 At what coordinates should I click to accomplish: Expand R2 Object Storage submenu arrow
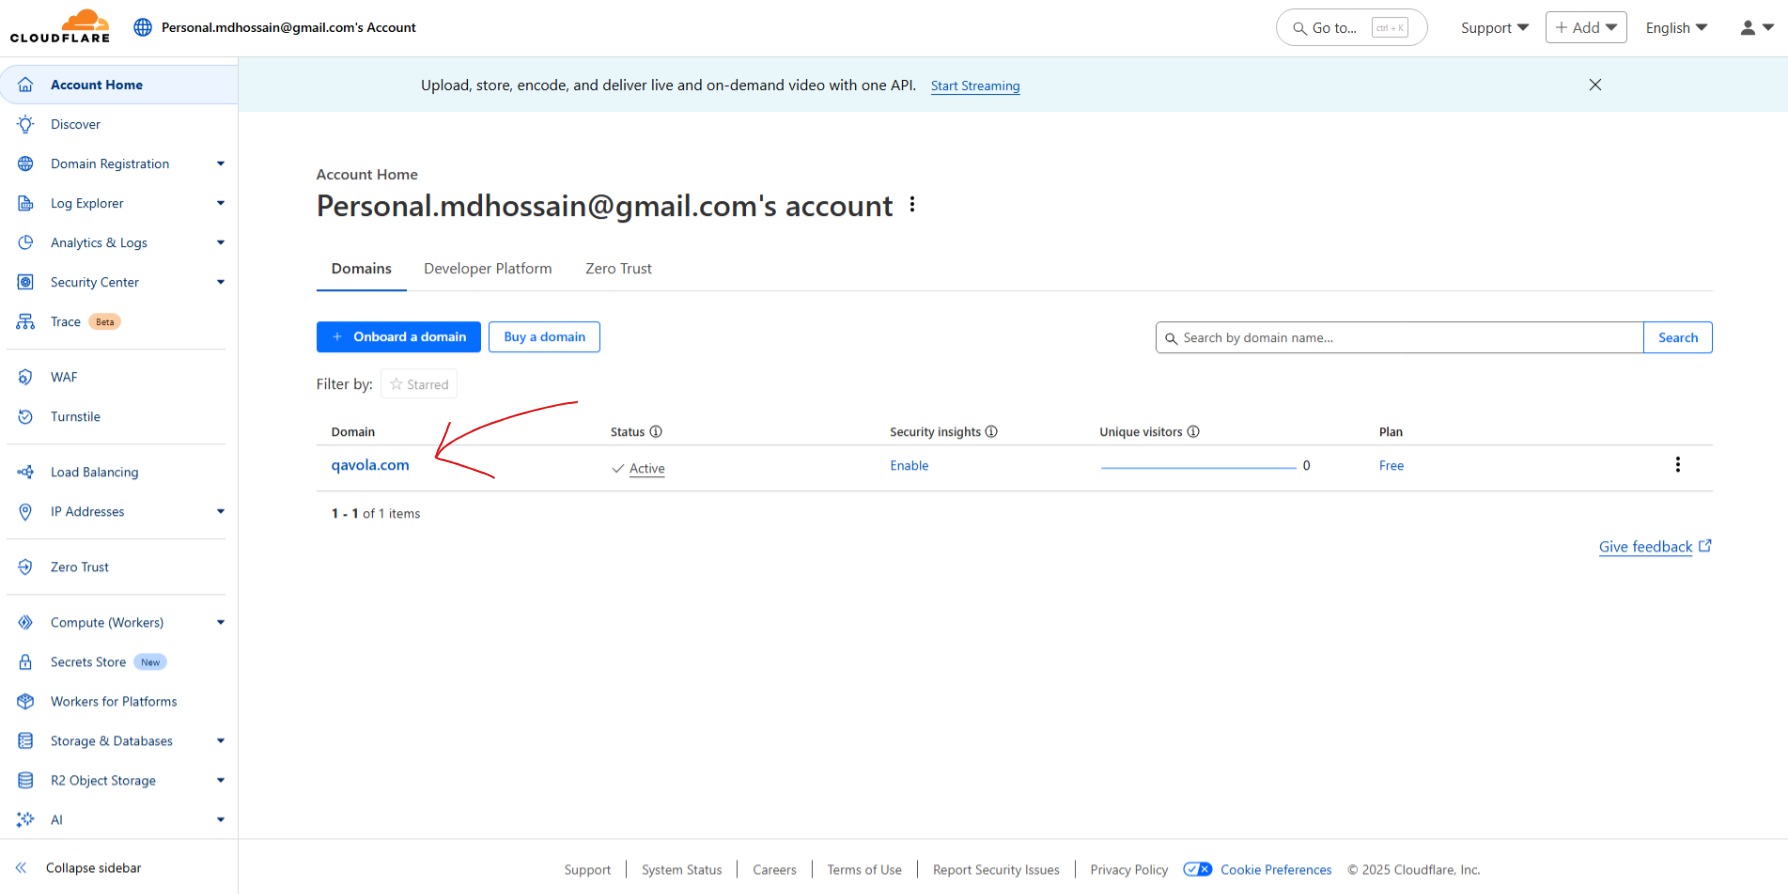point(221,781)
